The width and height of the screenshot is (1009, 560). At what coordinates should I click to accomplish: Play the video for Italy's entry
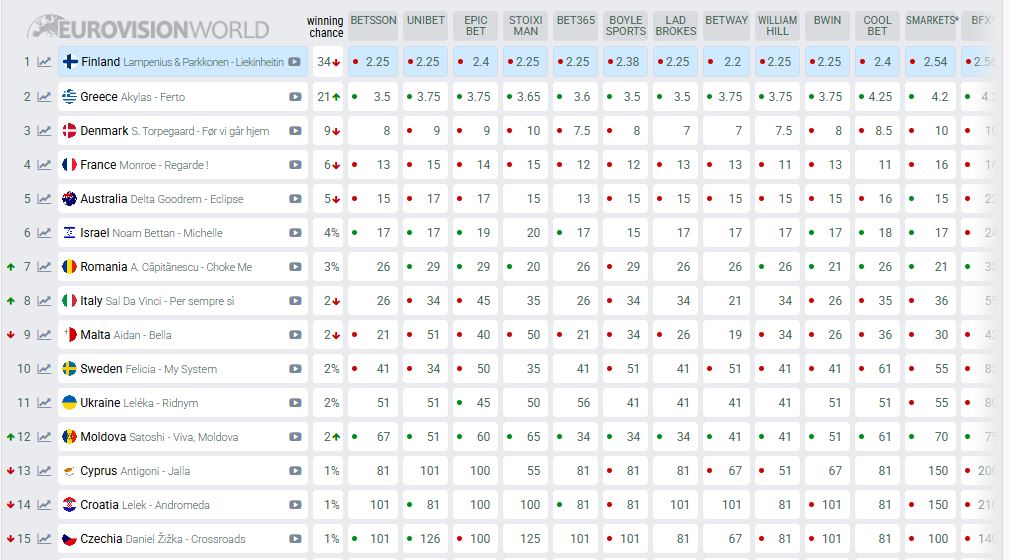tap(295, 301)
